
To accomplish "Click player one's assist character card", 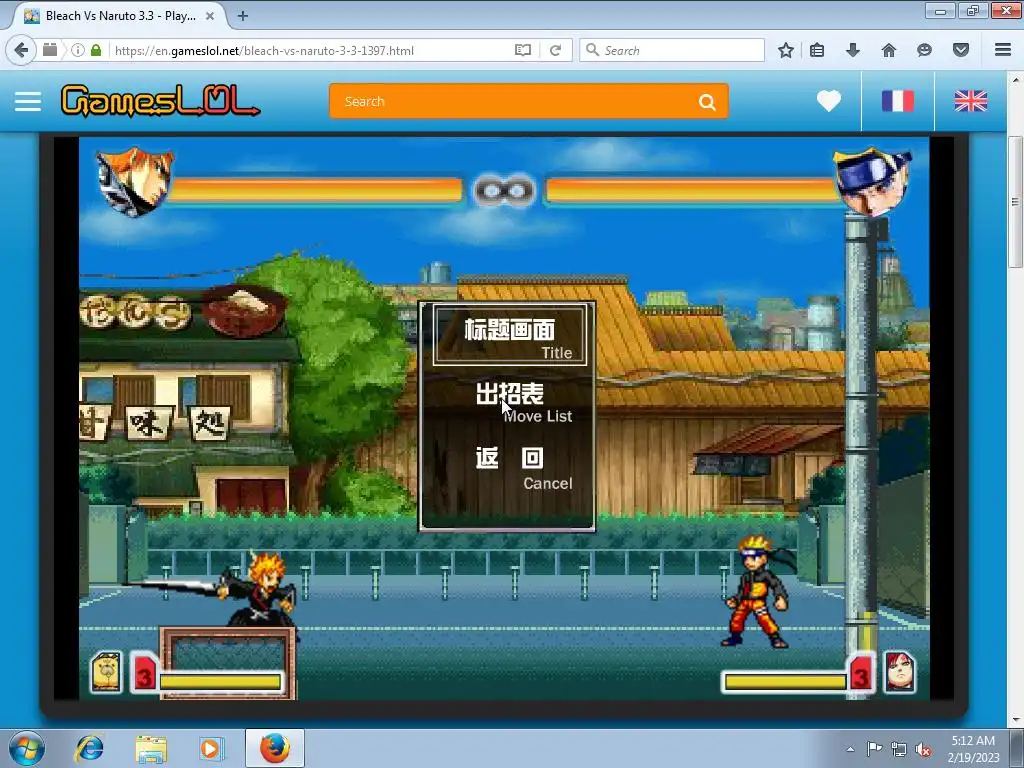I will pos(106,671).
